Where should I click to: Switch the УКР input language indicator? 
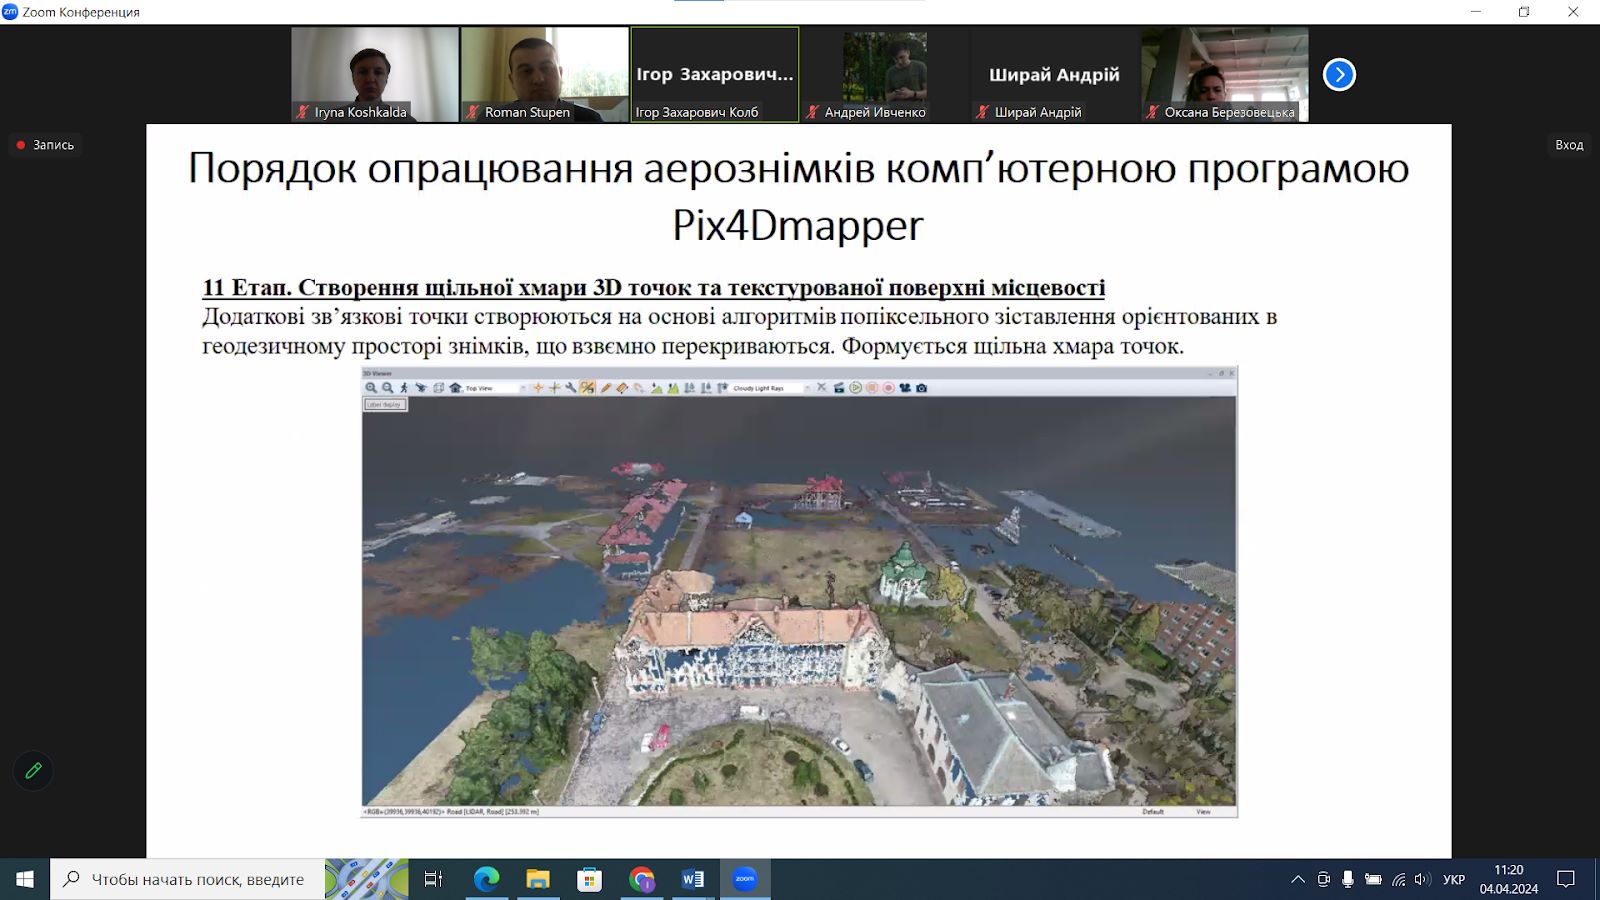pyautogui.click(x=1454, y=879)
